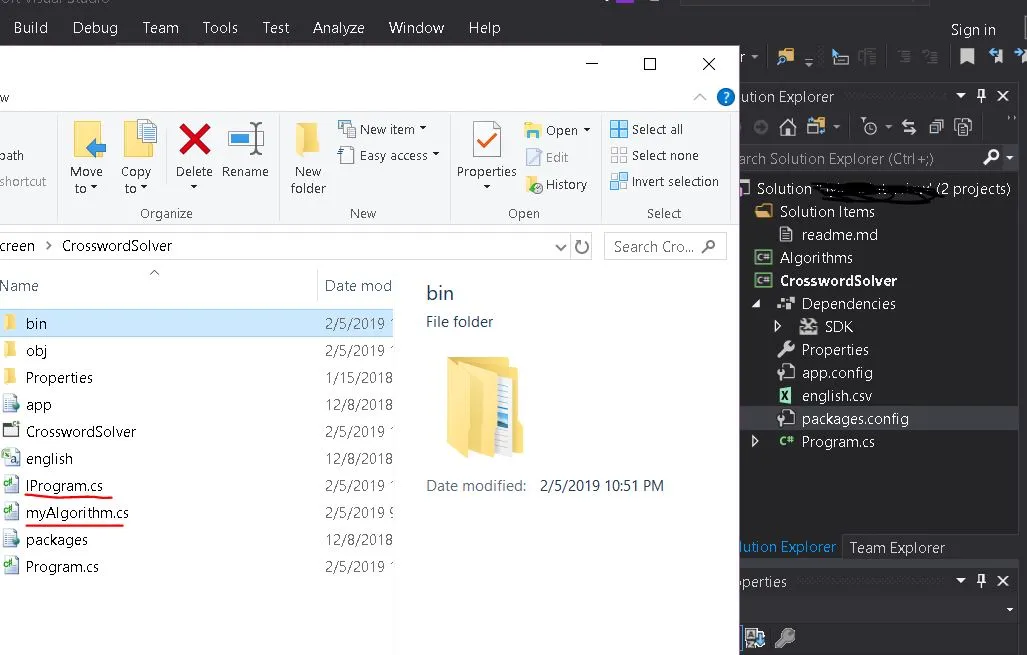Image resolution: width=1027 pixels, height=655 pixels.
Task: Refresh the CrosswordSolver folder view
Action: point(582,247)
